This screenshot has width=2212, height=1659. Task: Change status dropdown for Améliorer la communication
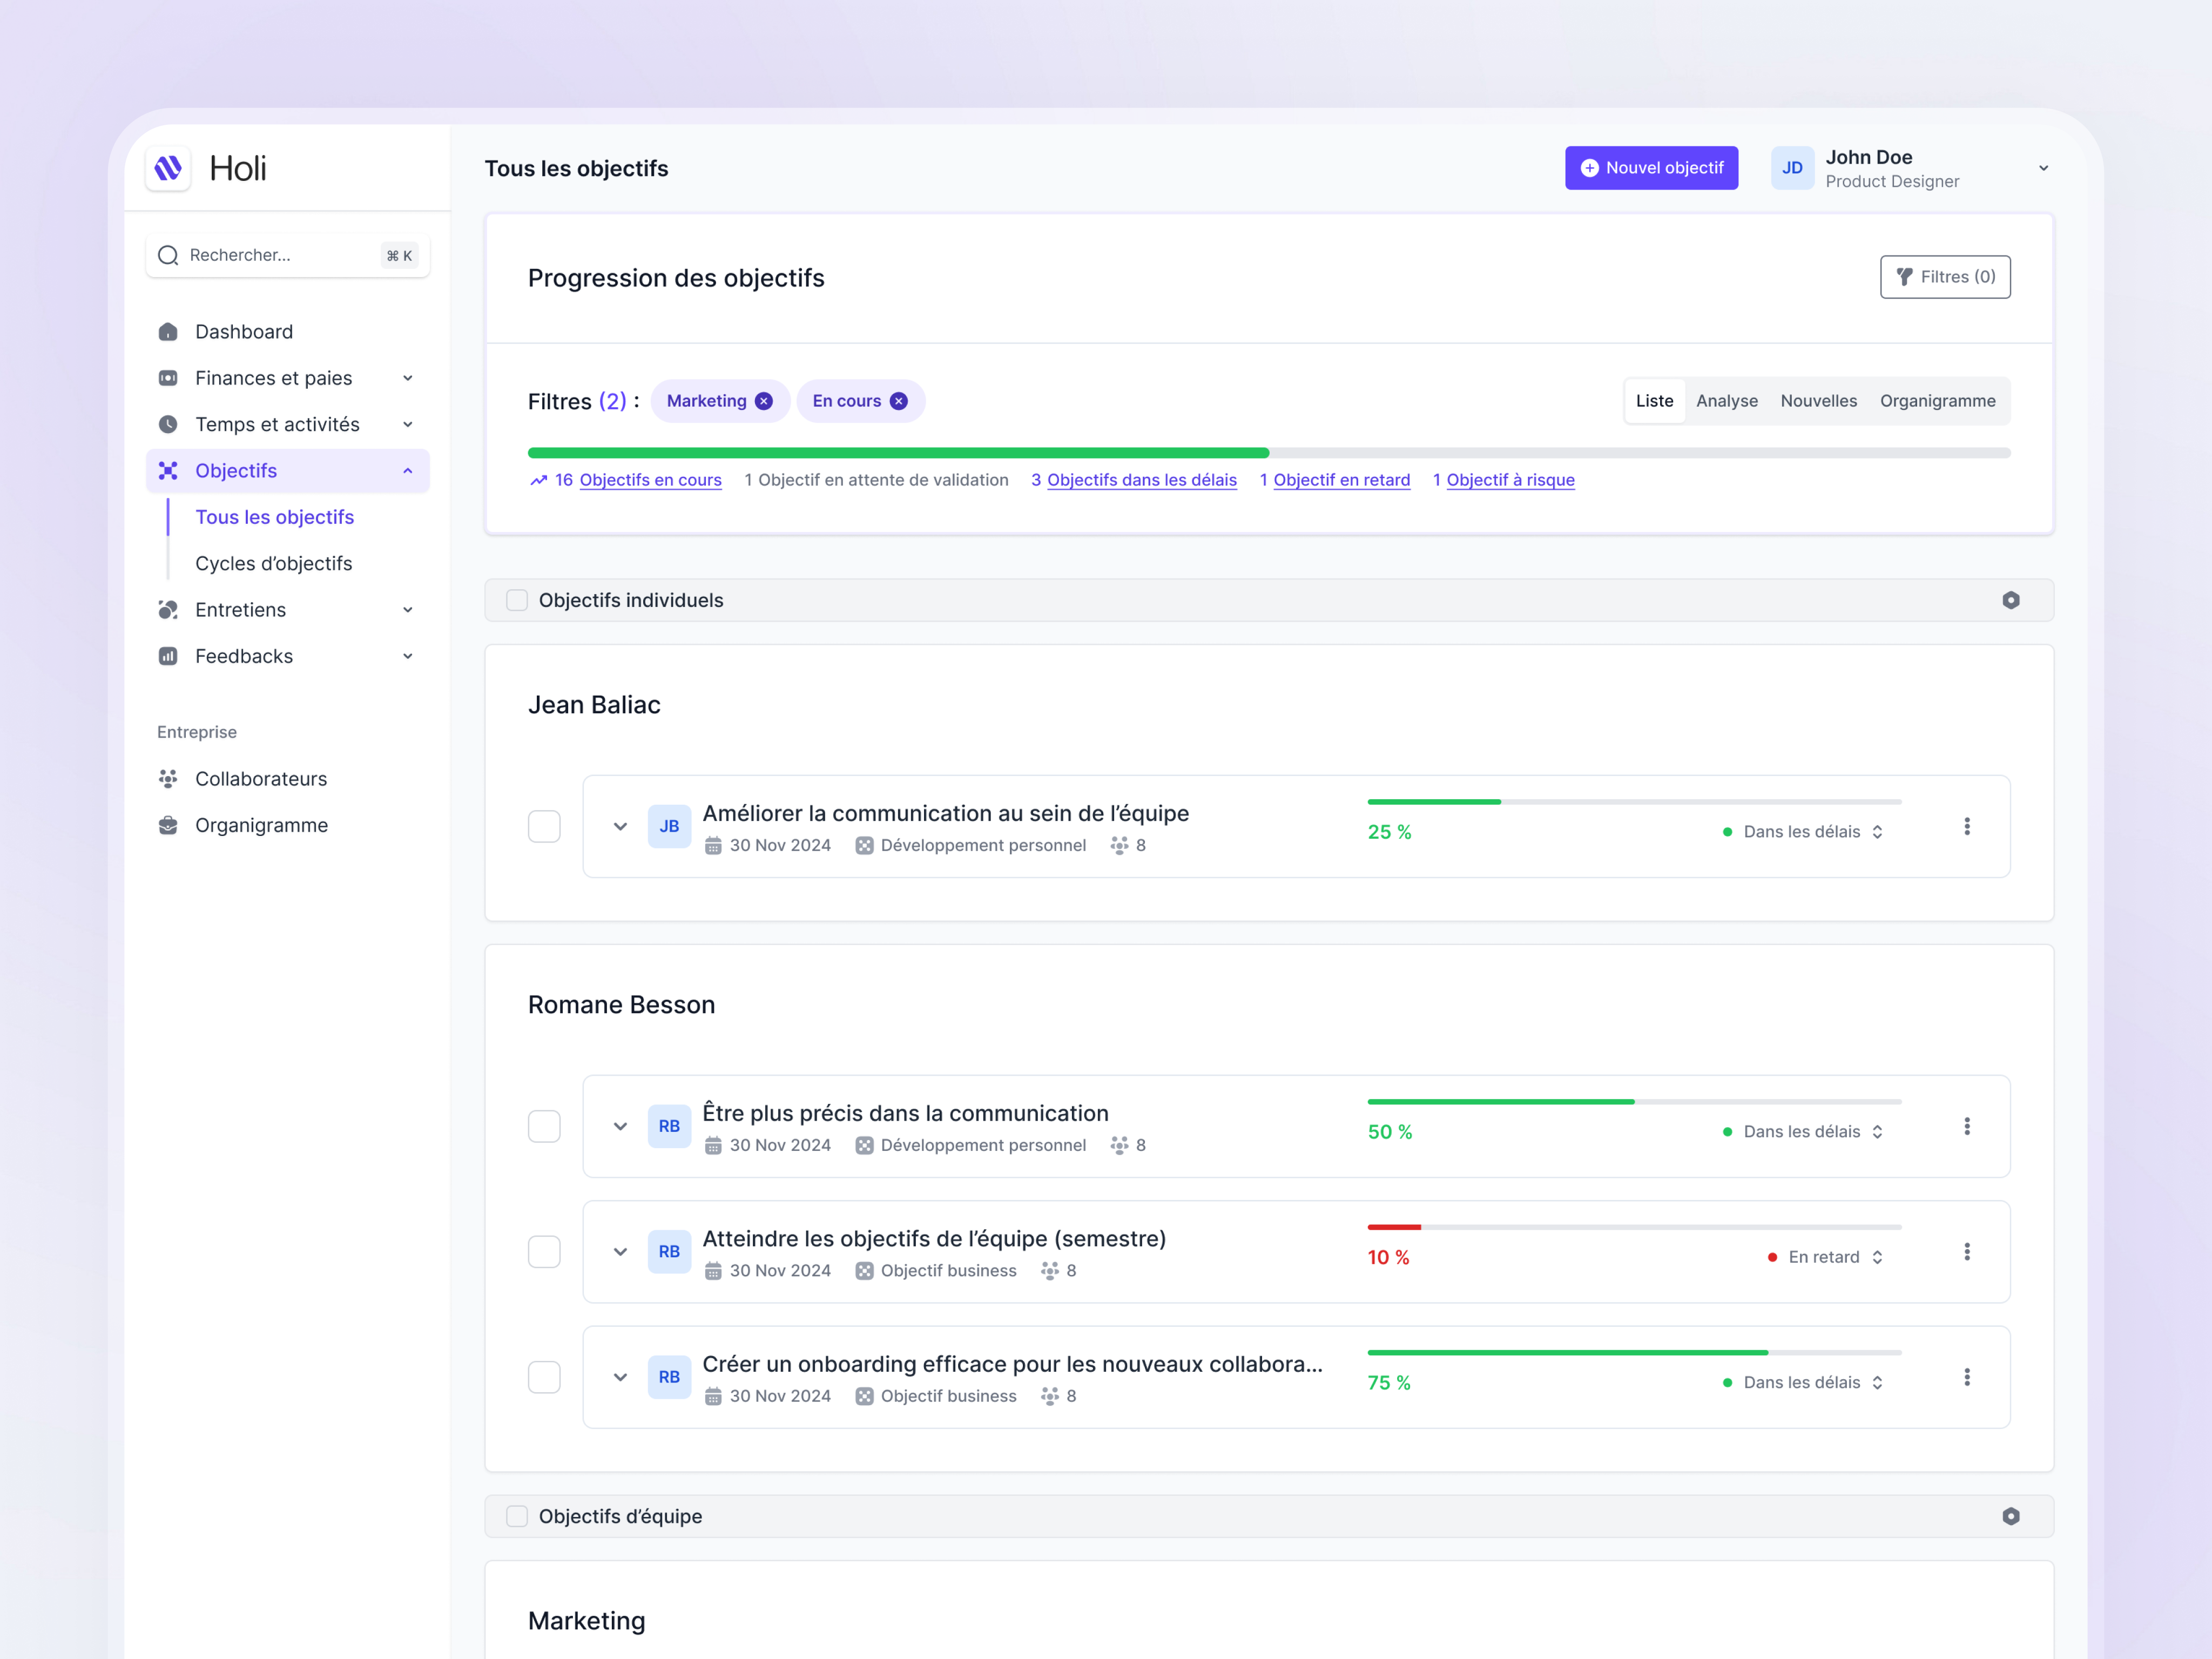coord(1804,832)
